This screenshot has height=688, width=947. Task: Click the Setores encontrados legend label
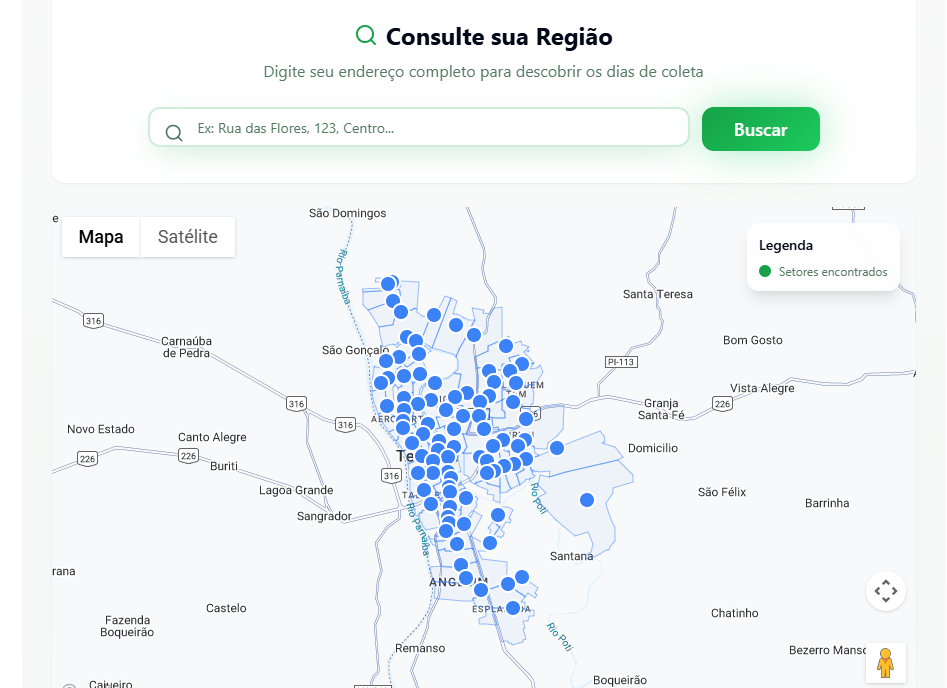point(832,271)
